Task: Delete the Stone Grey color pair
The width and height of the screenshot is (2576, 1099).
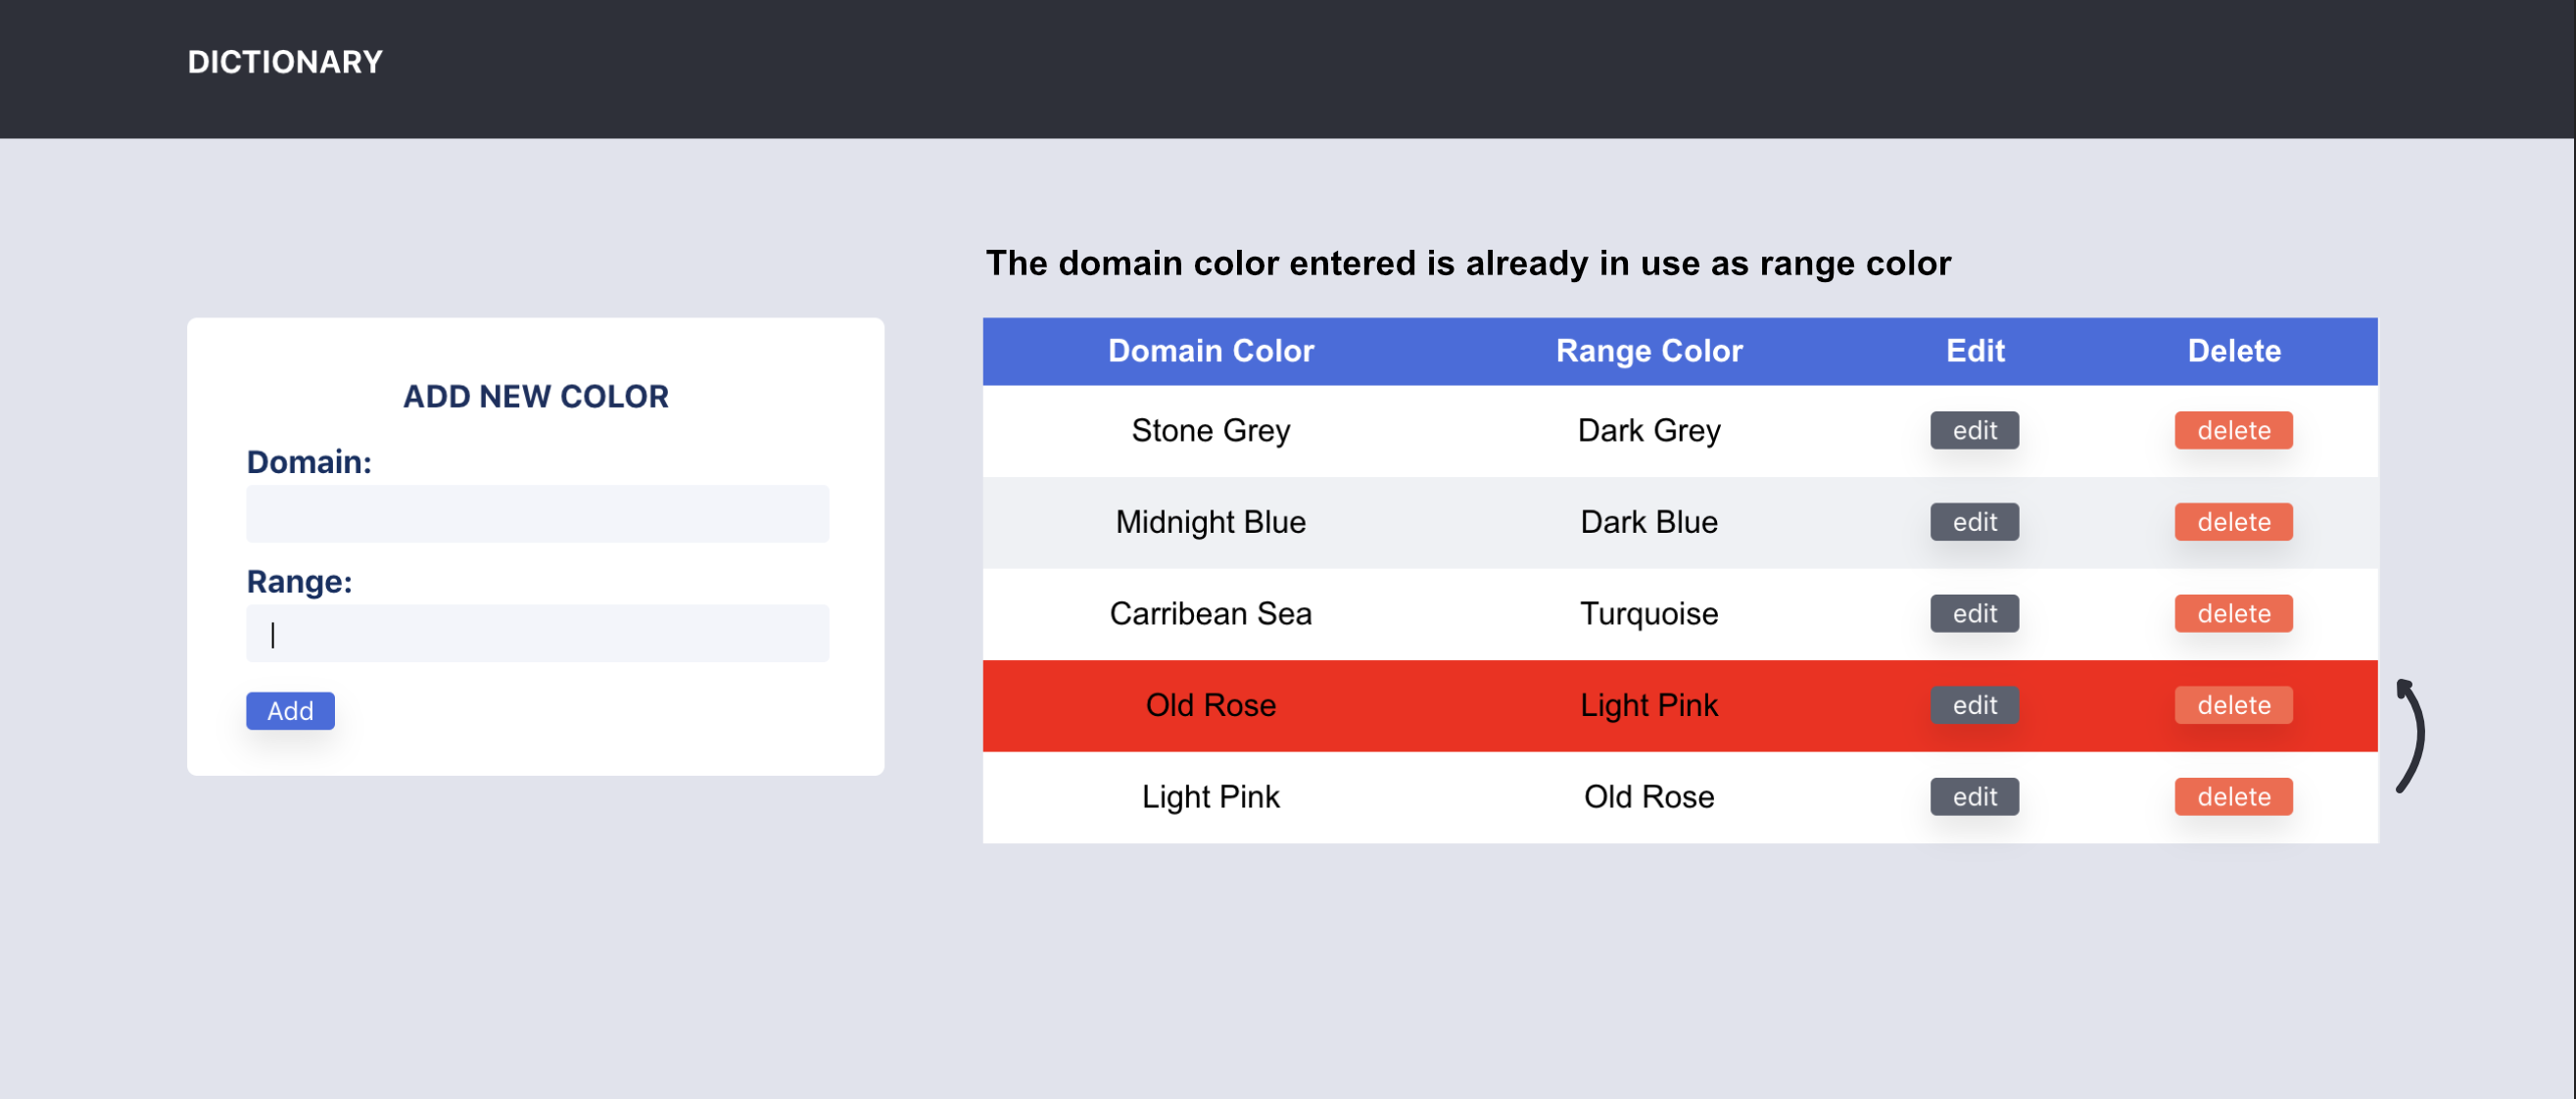Action: pos(2233,430)
